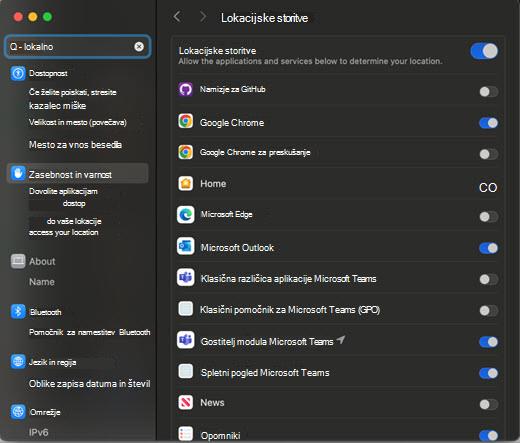This screenshot has height=443, width=520.
Task: Toggle the Opomniki location switch
Action: (x=489, y=435)
